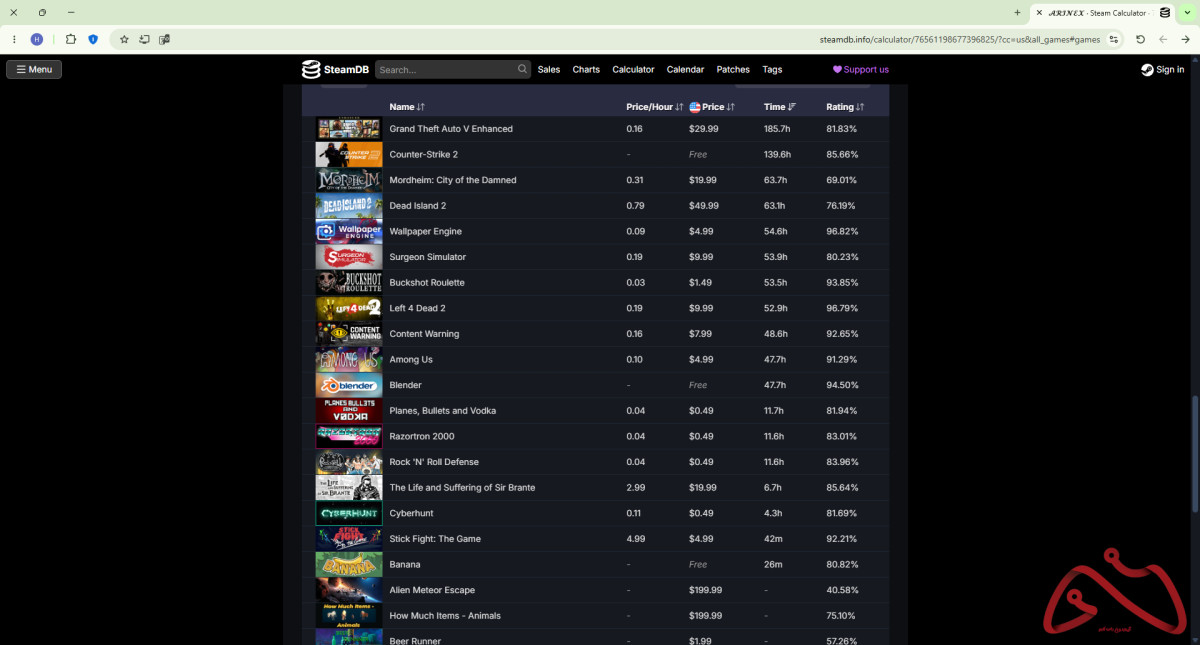Open the Banana game thumbnail

click(x=349, y=564)
